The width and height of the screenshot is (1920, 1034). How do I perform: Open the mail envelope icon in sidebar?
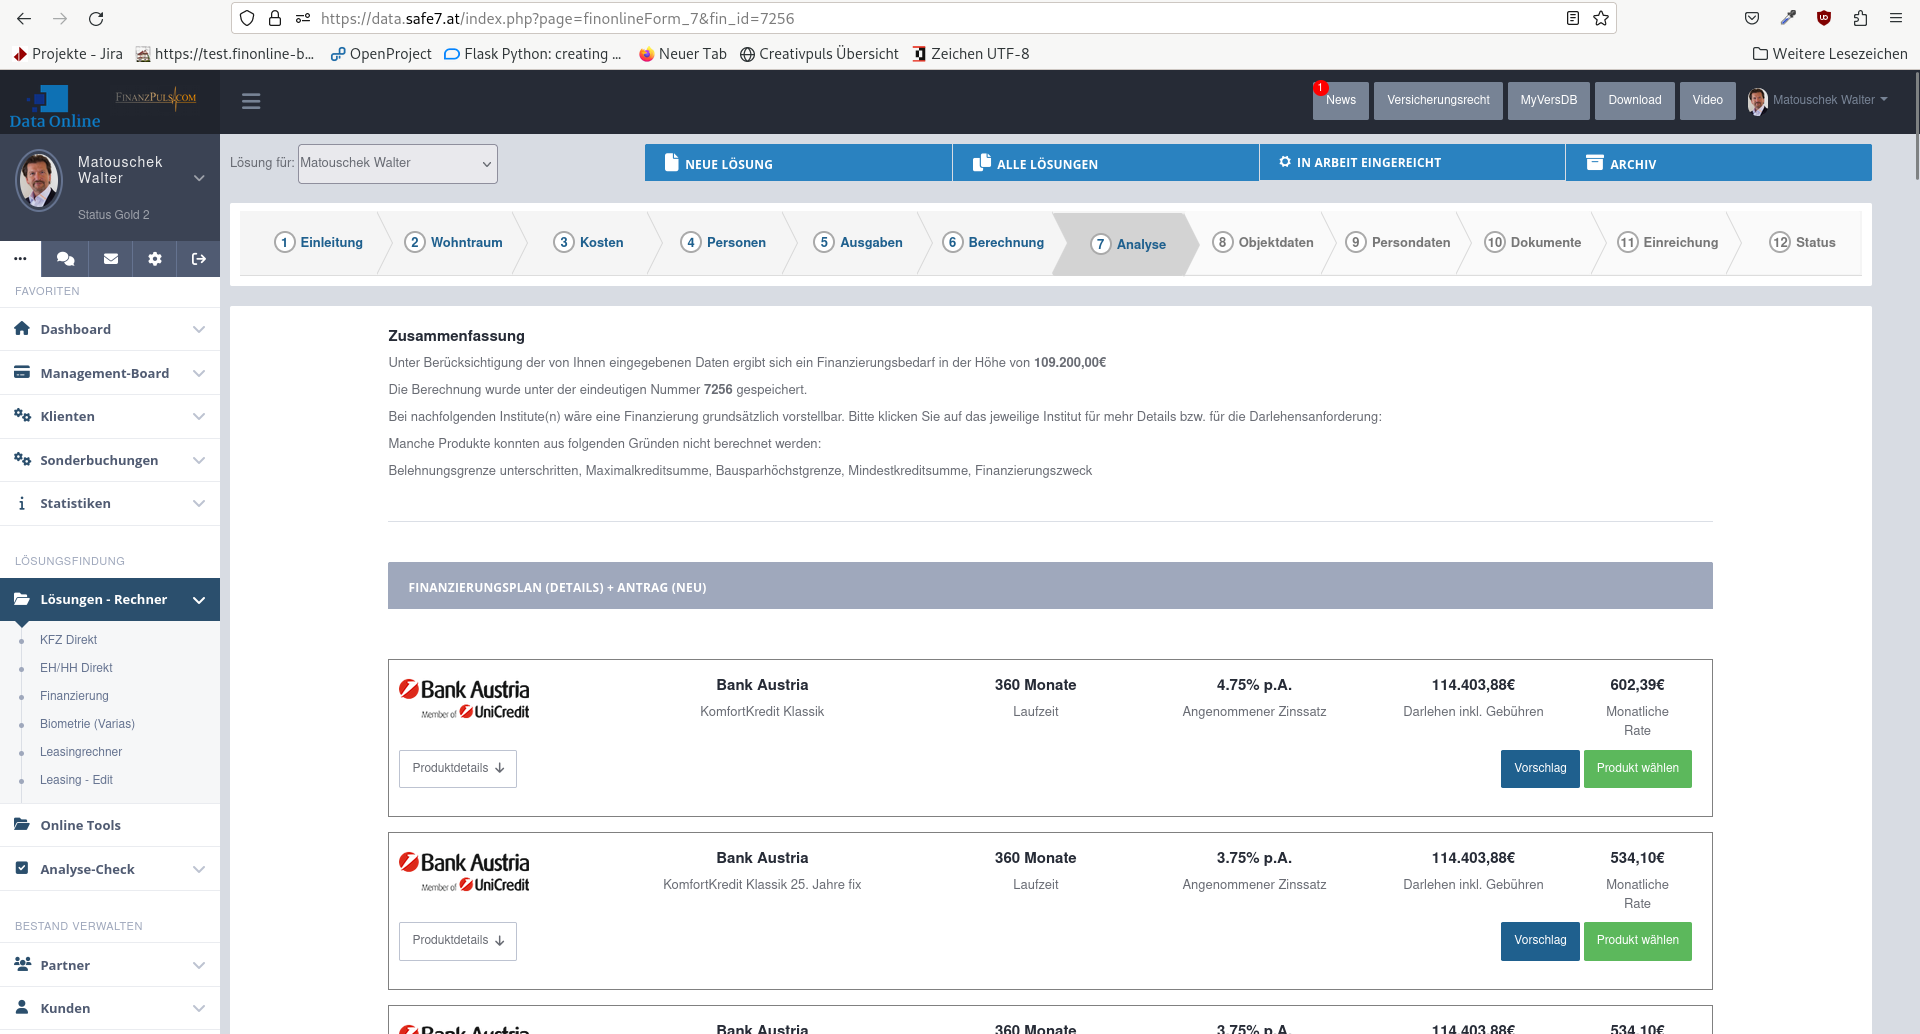111,259
